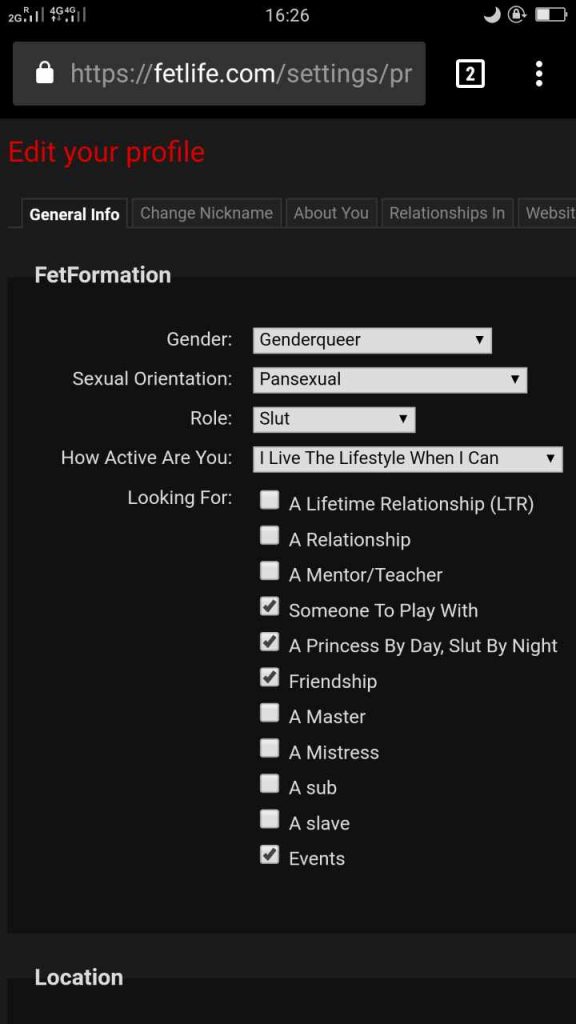
Task: Check the A Relationship checkbox
Action: (269, 536)
